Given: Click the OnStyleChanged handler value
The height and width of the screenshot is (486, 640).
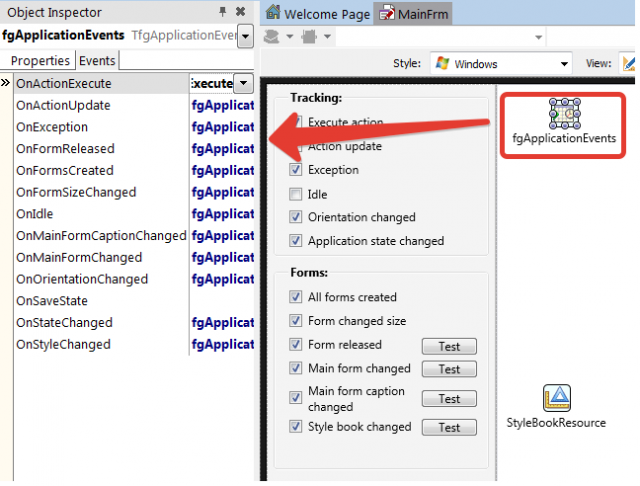Looking at the screenshot, I should [x=222, y=344].
